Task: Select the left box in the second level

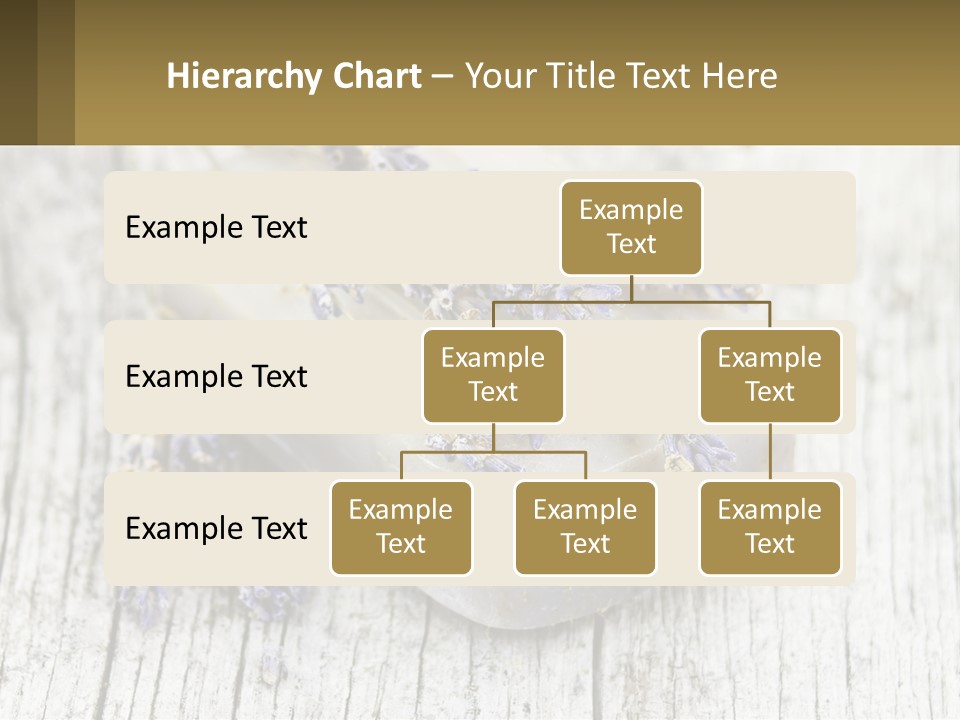Action: [493, 375]
